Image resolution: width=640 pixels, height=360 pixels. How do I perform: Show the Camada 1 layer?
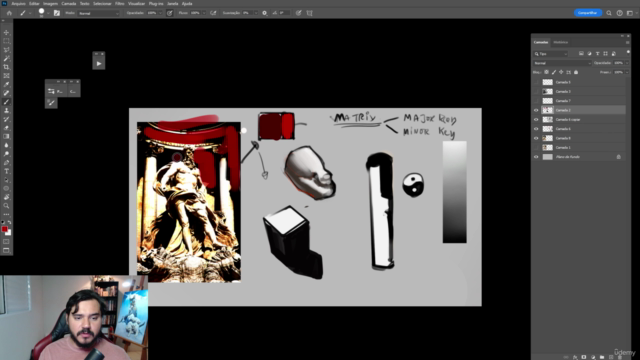tap(536, 147)
